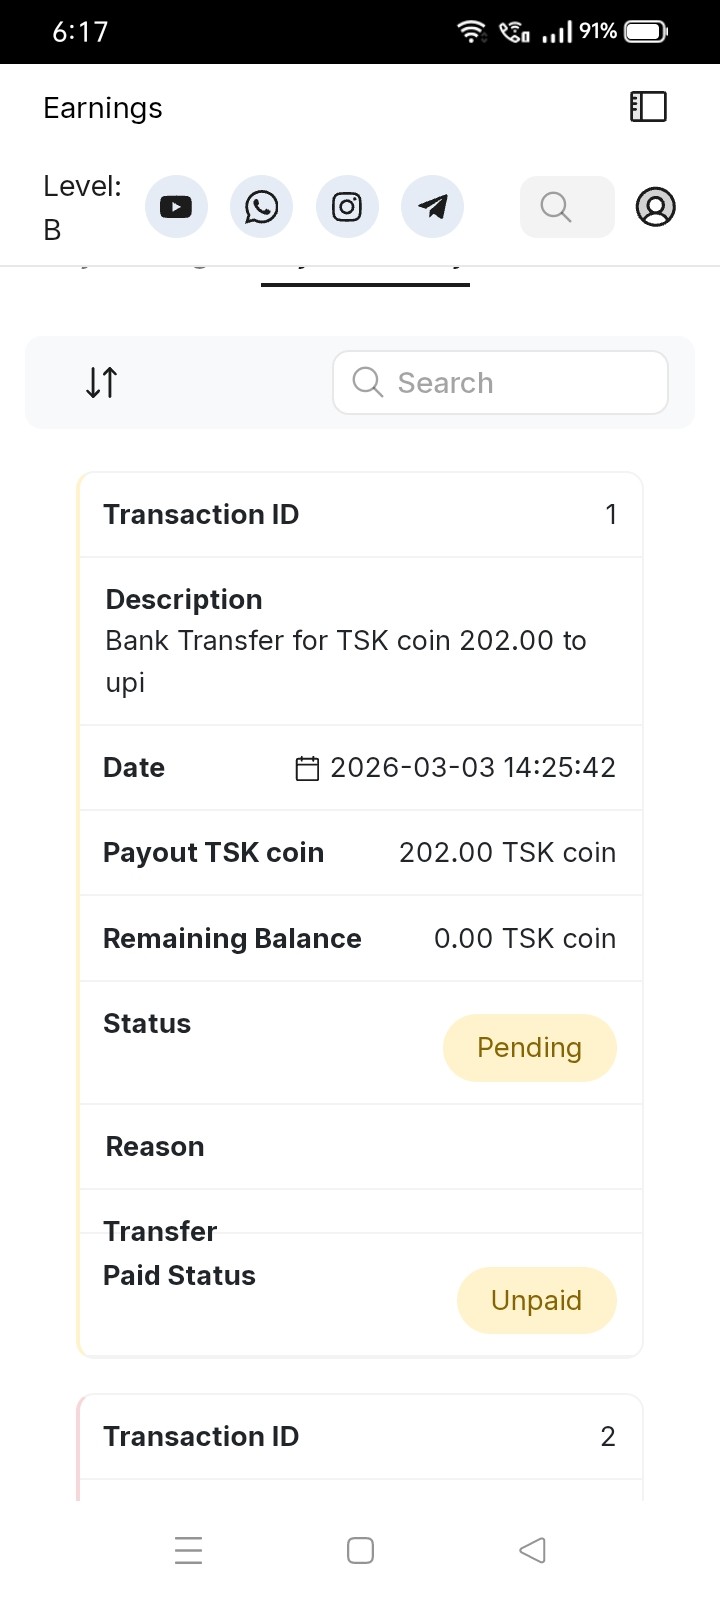The width and height of the screenshot is (720, 1600).
Task: Focus the transactions Search field
Action: tap(500, 382)
